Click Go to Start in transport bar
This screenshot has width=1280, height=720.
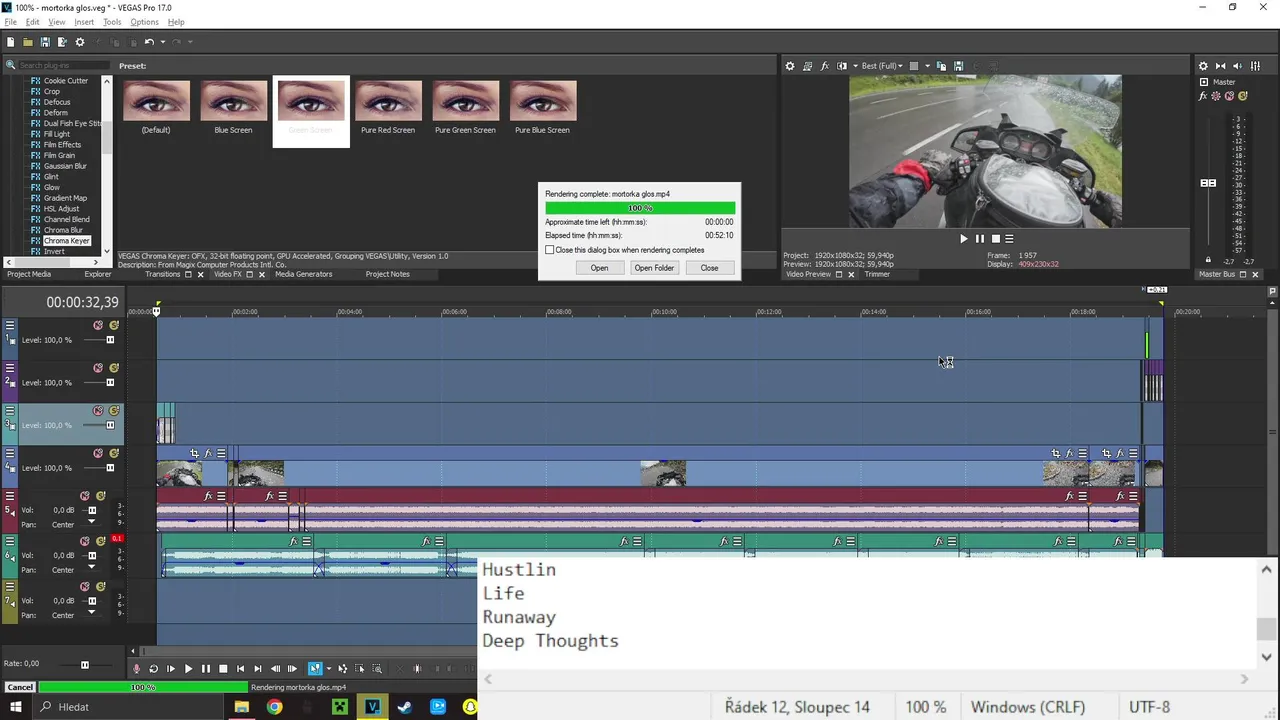(x=240, y=669)
